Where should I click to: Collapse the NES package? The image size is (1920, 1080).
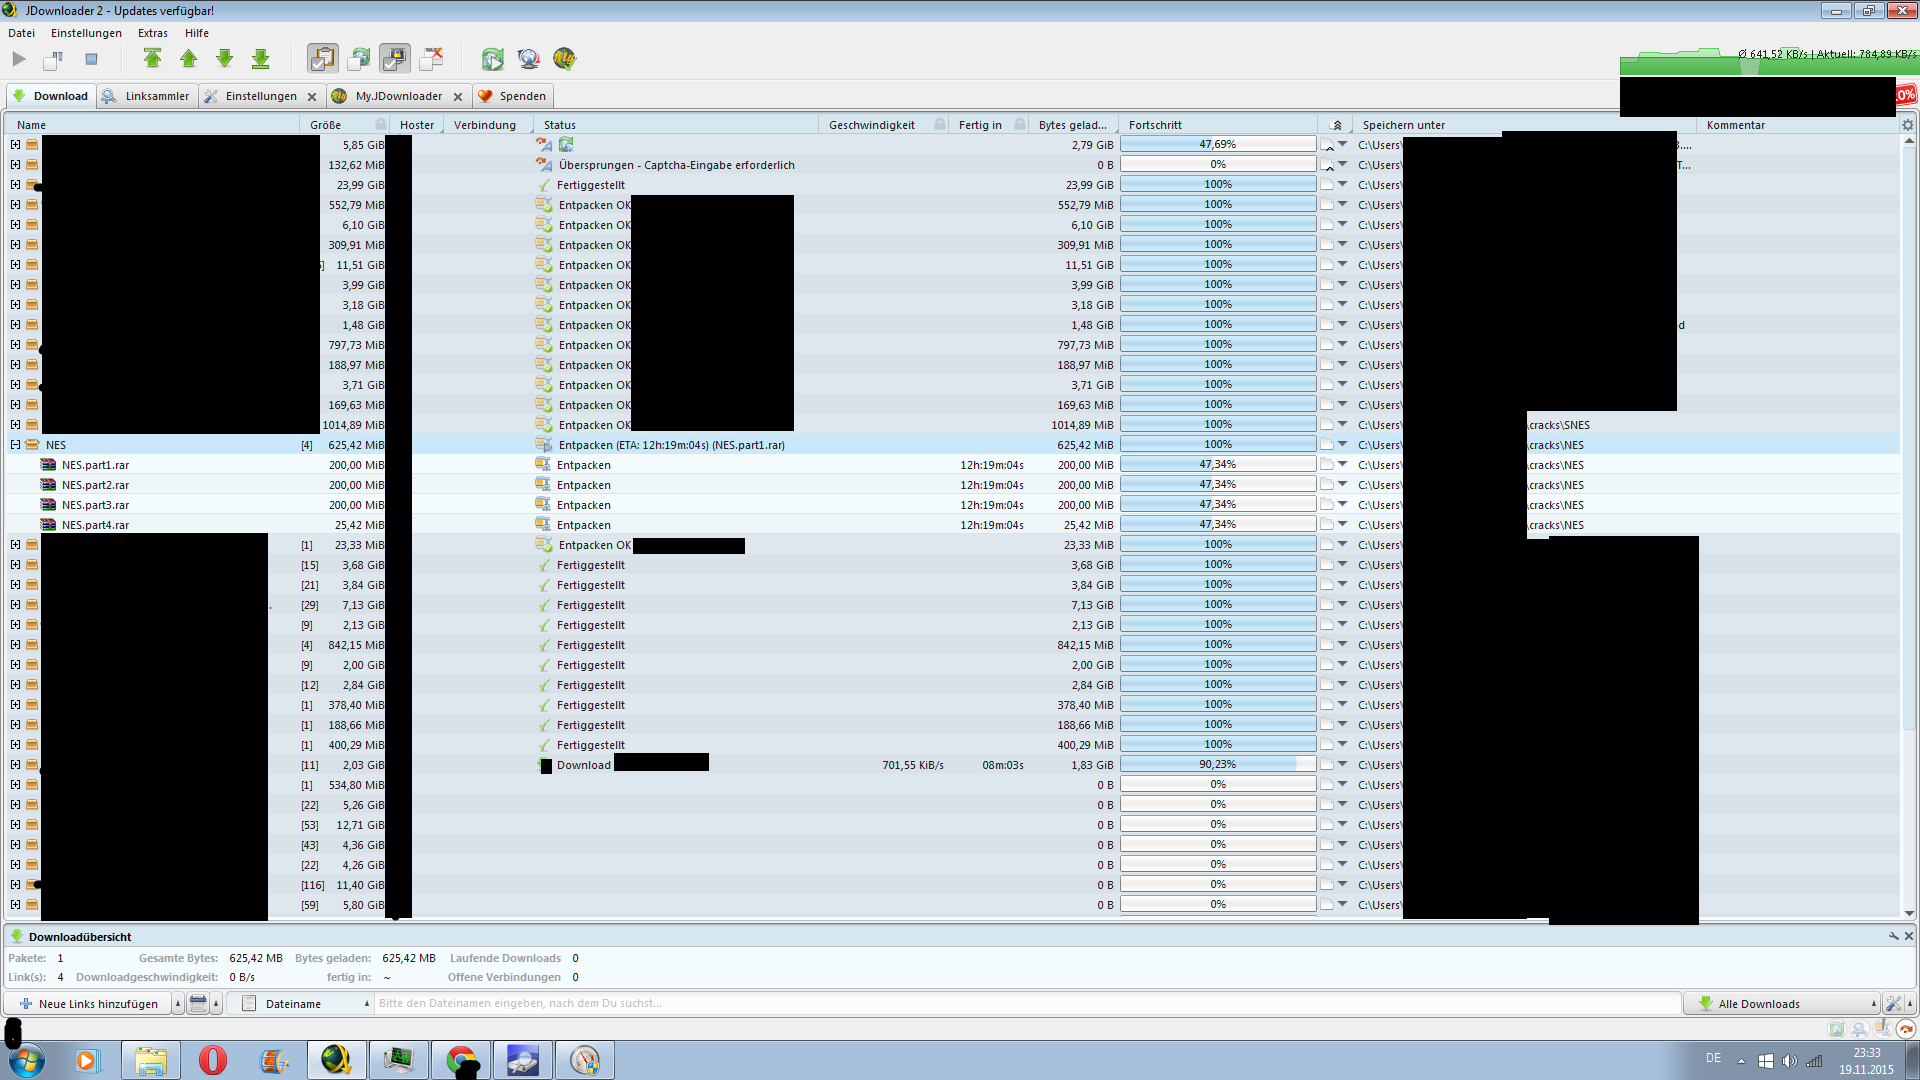coord(15,445)
